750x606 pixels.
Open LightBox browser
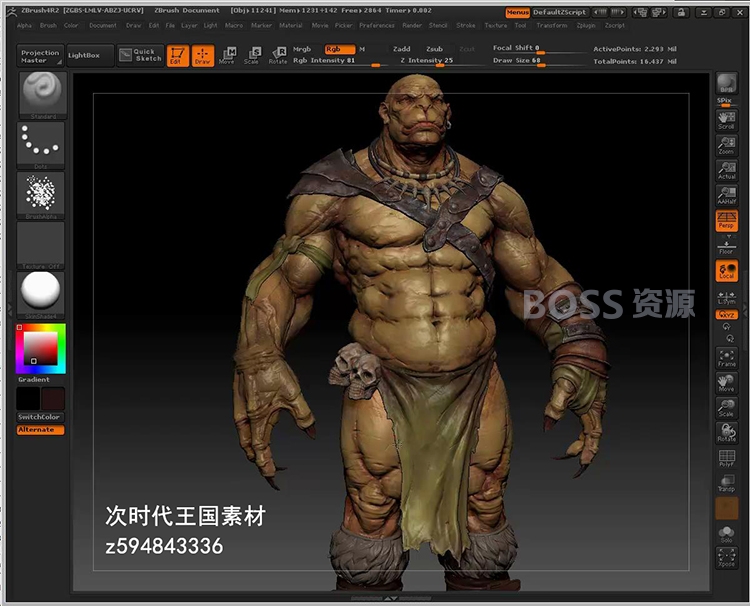coord(89,56)
